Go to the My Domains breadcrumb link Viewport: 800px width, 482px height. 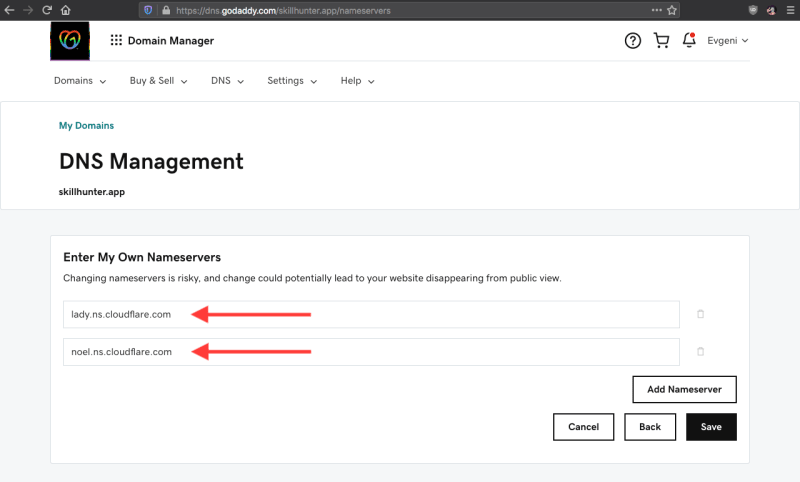point(86,125)
